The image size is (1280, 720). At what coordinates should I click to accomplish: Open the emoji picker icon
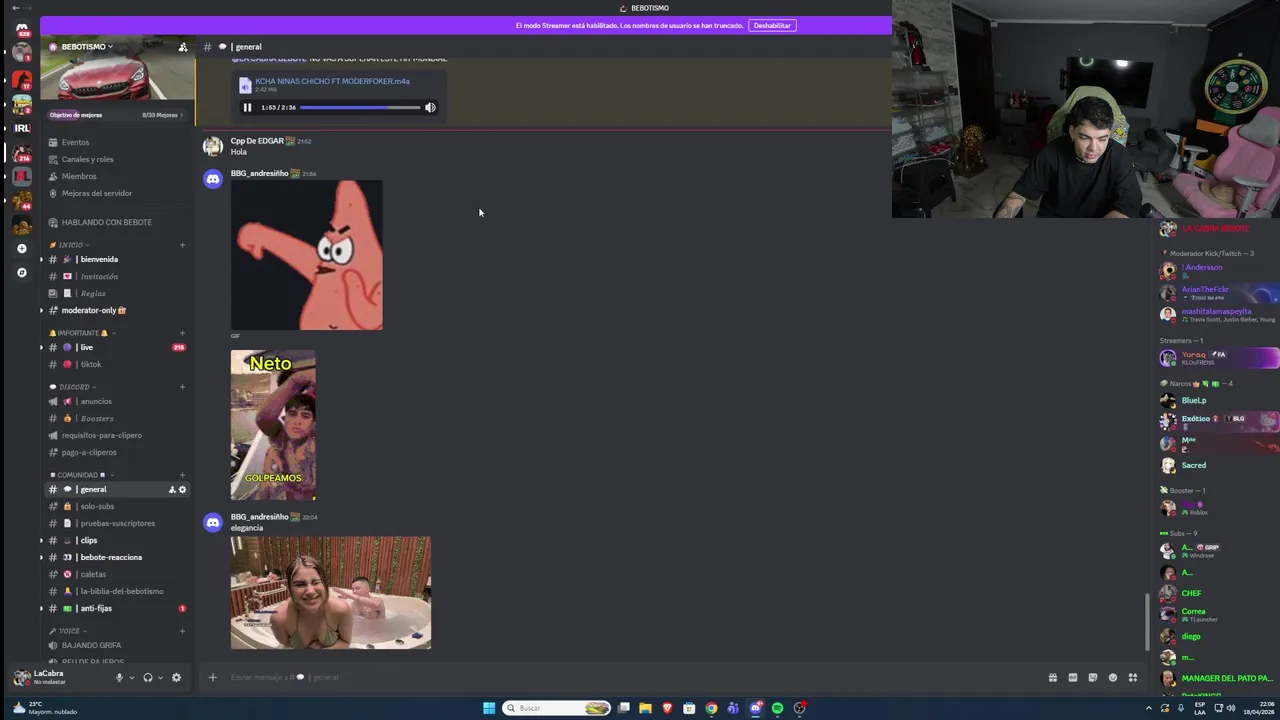coord(1112,677)
